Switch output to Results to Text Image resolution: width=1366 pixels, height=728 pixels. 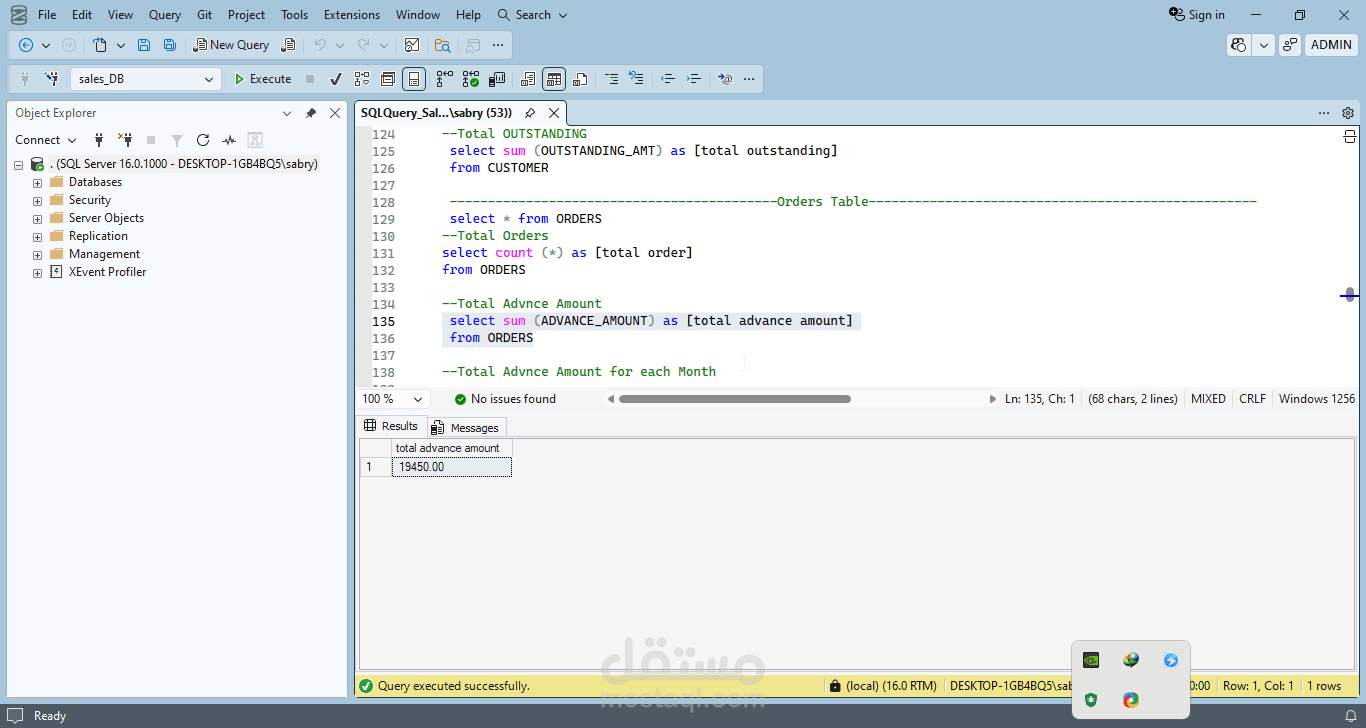pos(528,79)
